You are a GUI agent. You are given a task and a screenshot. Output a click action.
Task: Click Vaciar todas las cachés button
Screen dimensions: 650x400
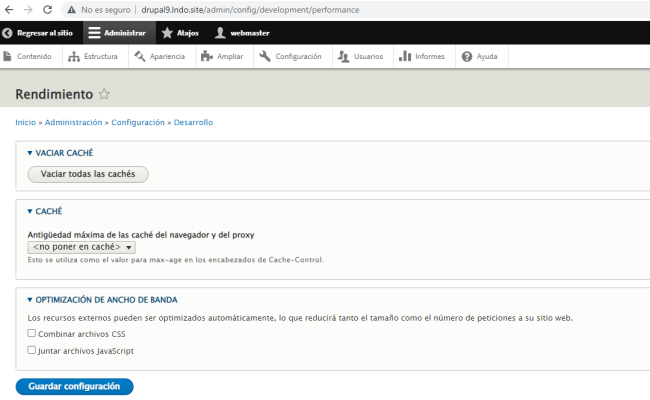click(x=88, y=174)
